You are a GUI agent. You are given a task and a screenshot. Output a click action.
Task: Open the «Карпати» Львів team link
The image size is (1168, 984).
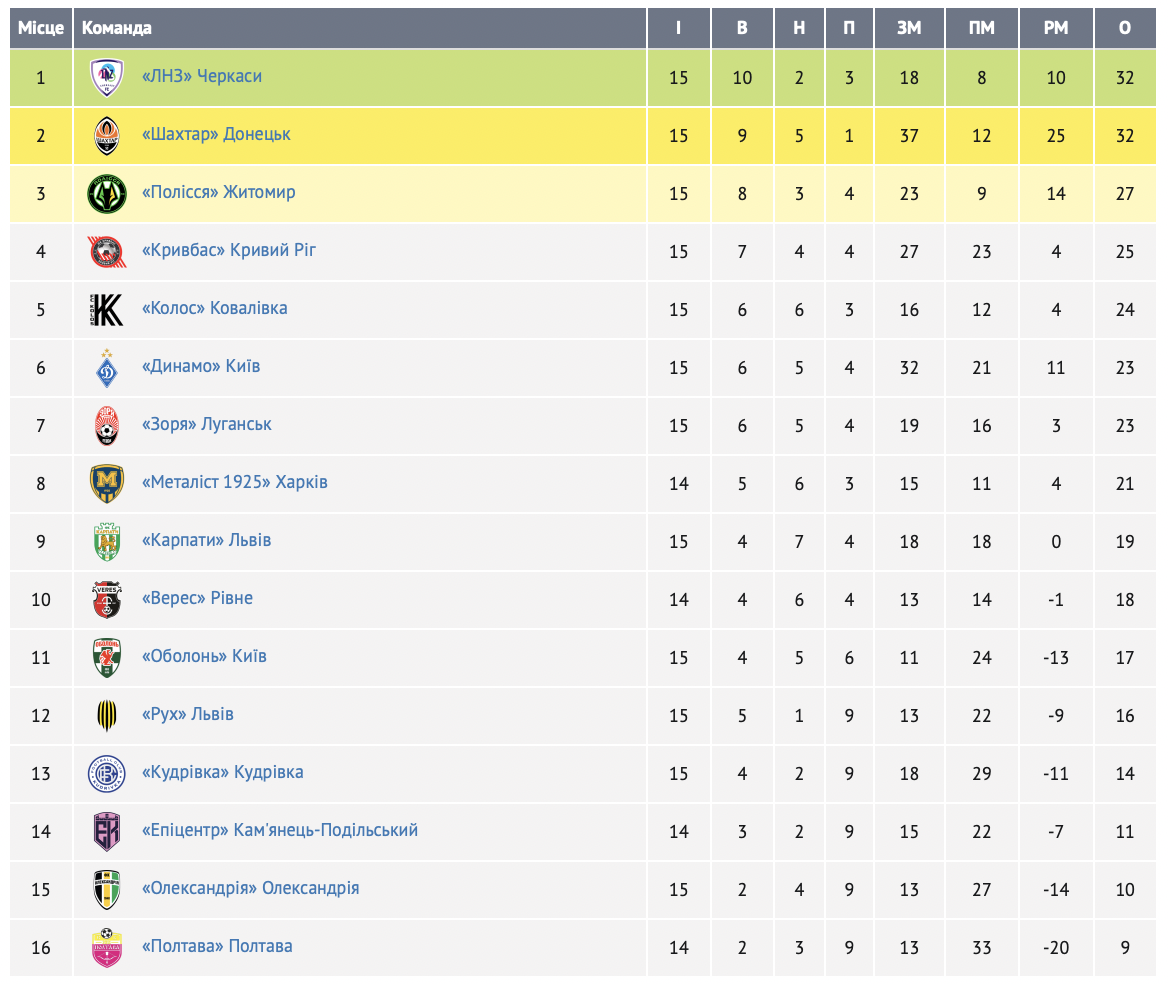click(x=206, y=540)
